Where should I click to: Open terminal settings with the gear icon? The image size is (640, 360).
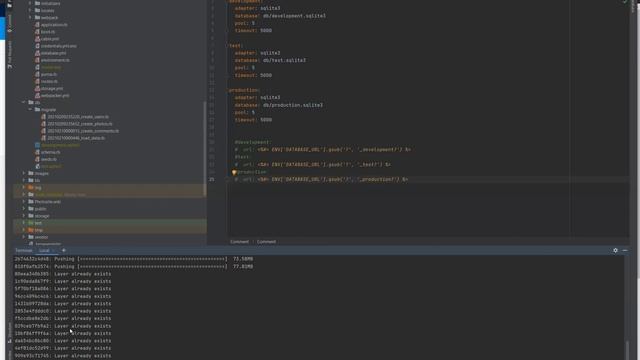(x=616, y=250)
